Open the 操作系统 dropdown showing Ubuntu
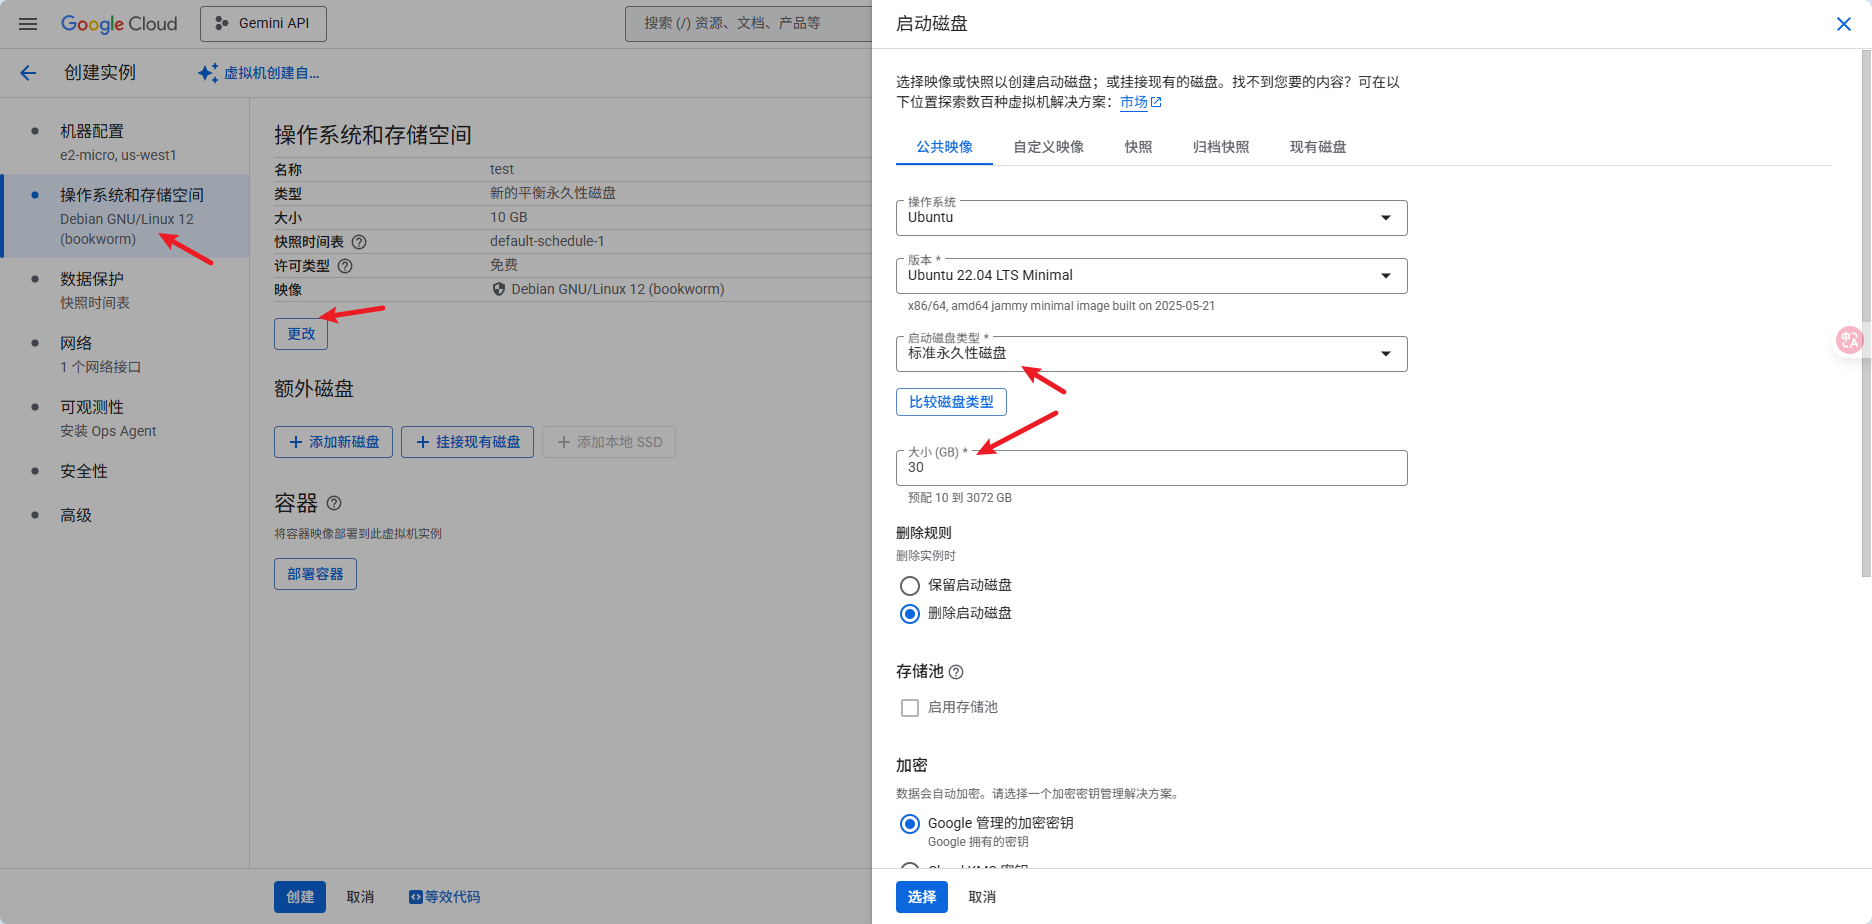The image size is (1872, 924). pos(1151,218)
